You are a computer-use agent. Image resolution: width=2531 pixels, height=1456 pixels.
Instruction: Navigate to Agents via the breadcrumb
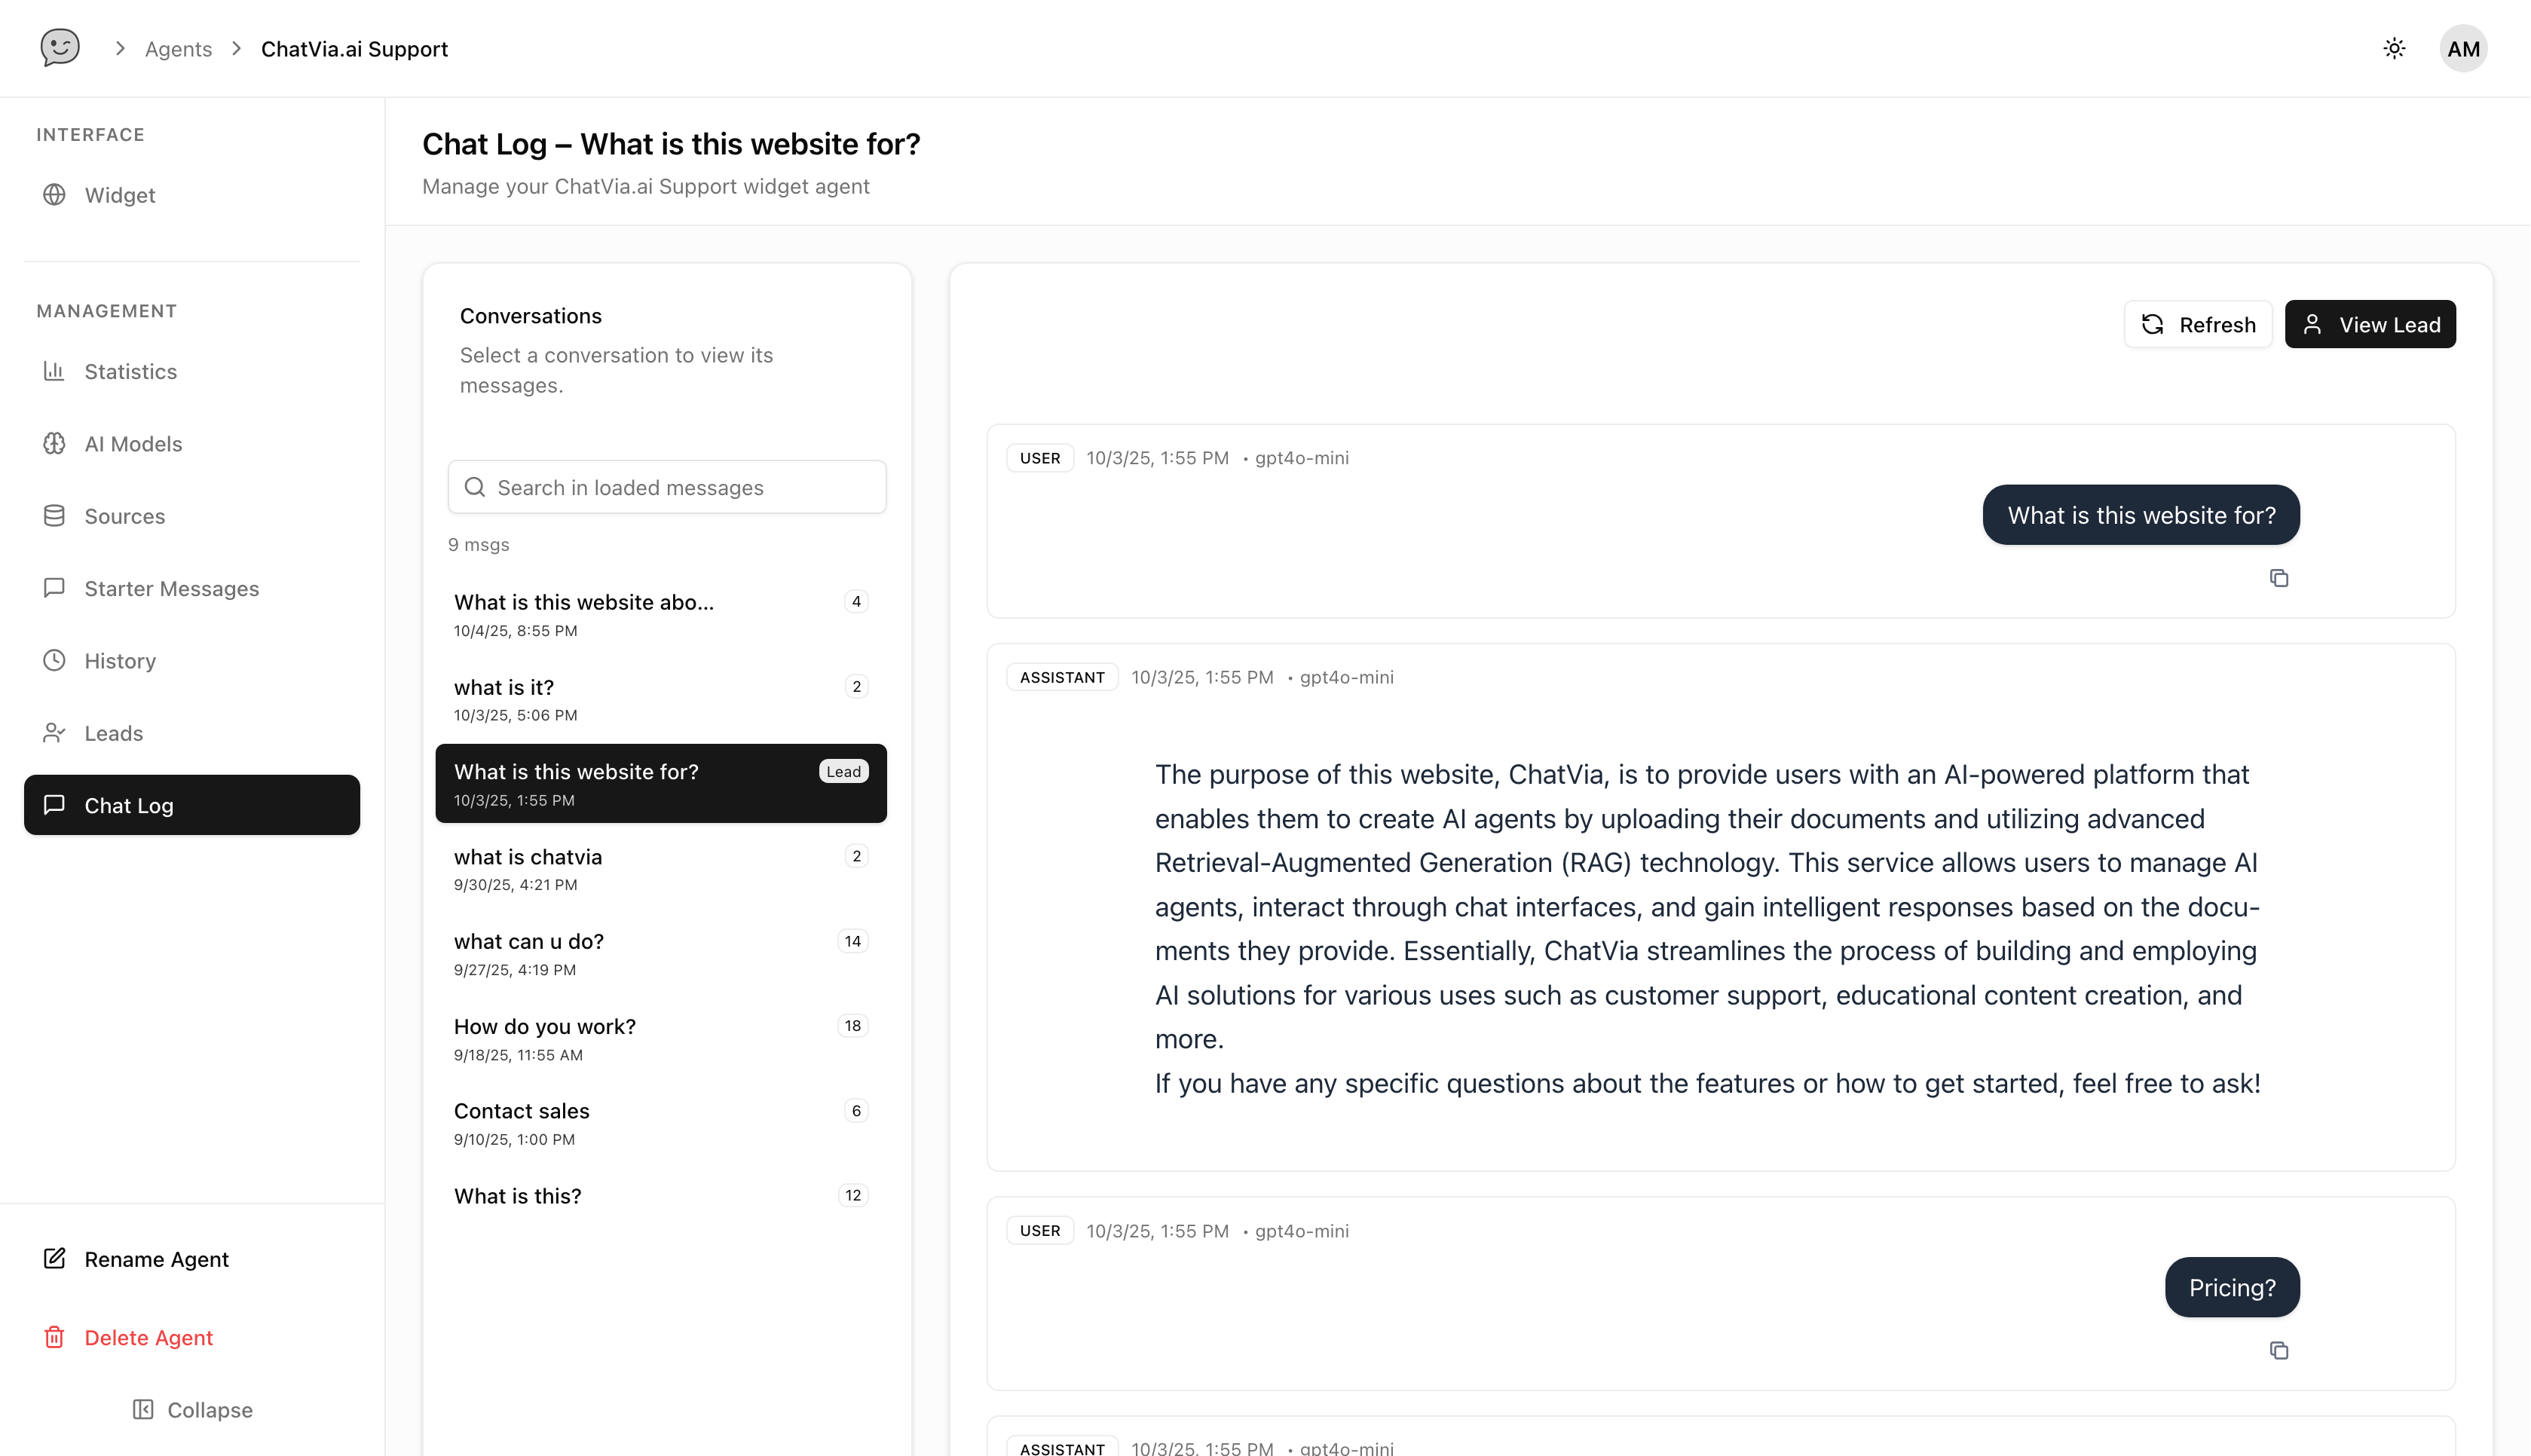pos(178,48)
